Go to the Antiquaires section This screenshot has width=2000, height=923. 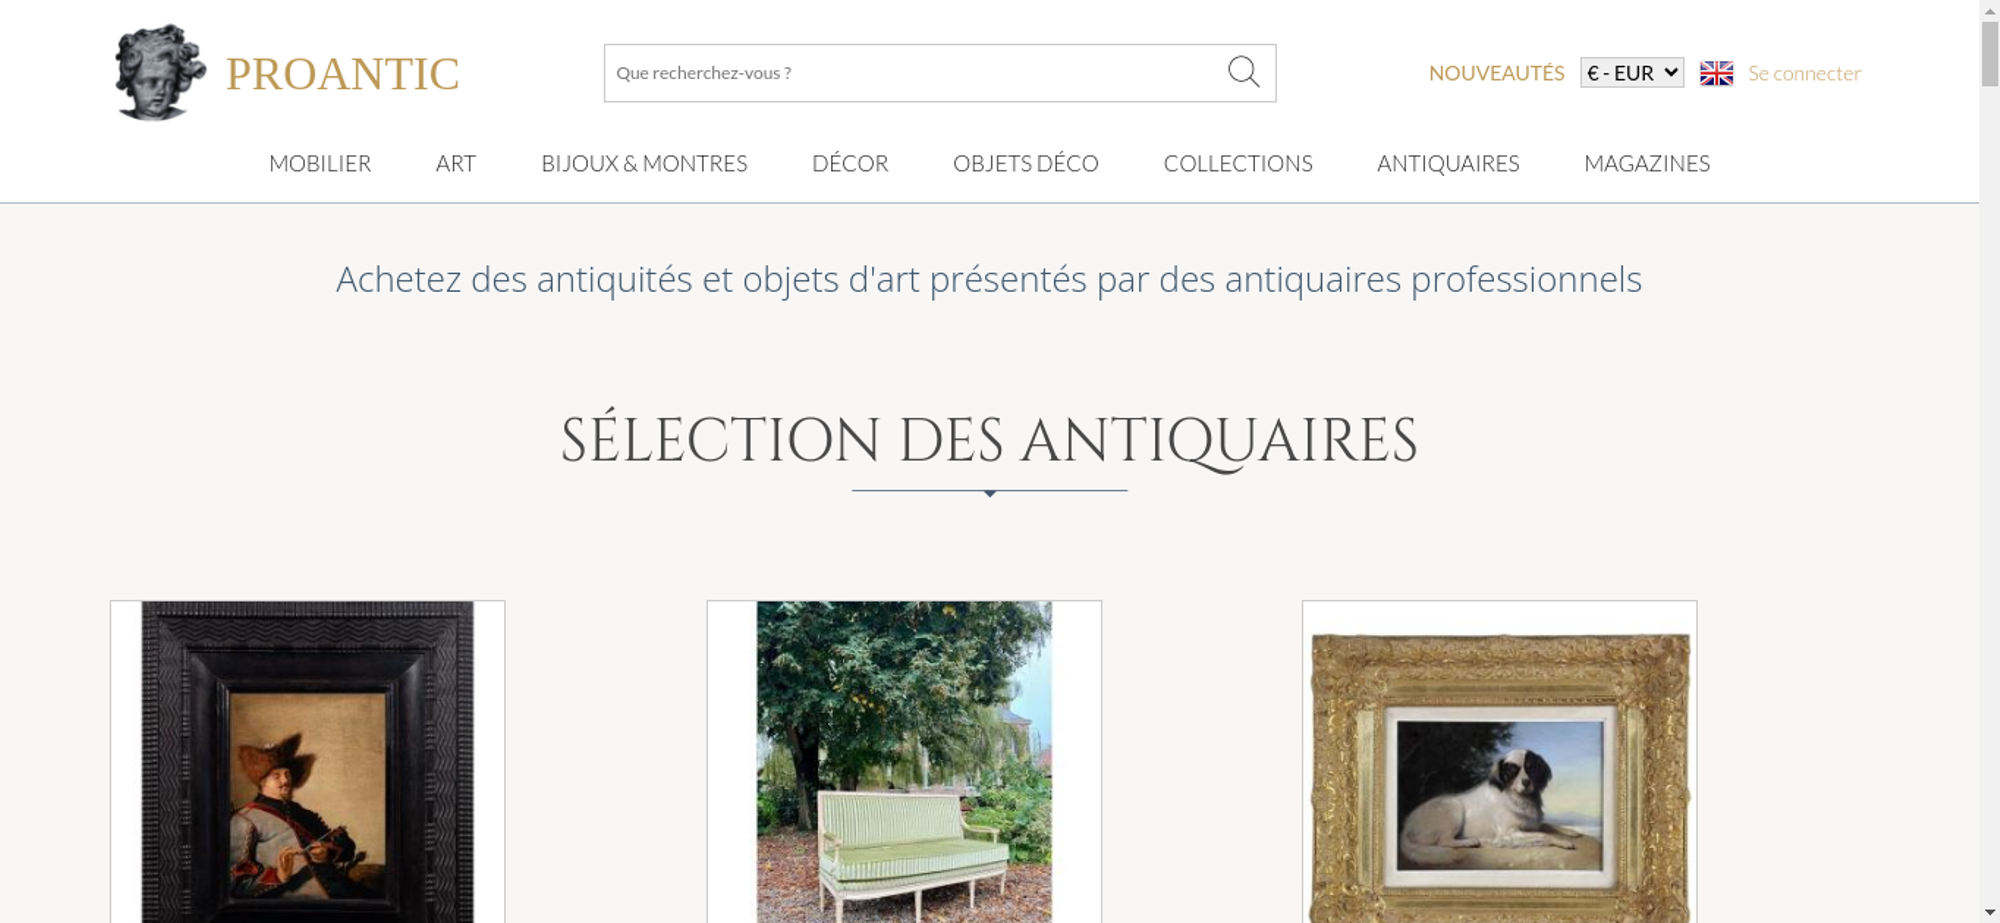coord(1448,163)
